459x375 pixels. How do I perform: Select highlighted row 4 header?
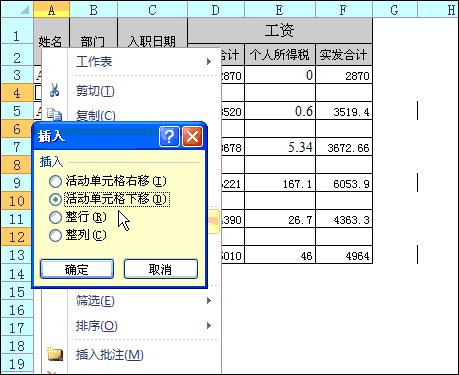(17, 93)
